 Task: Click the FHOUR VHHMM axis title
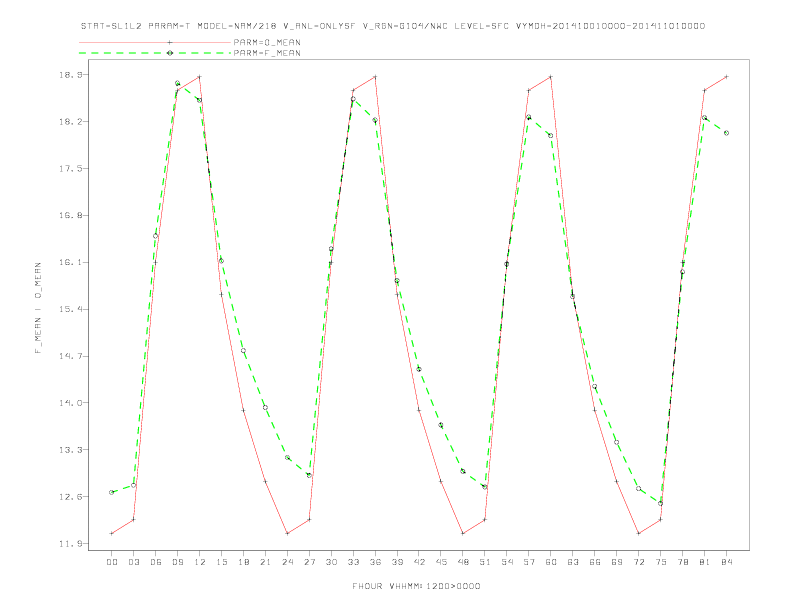(416, 586)
